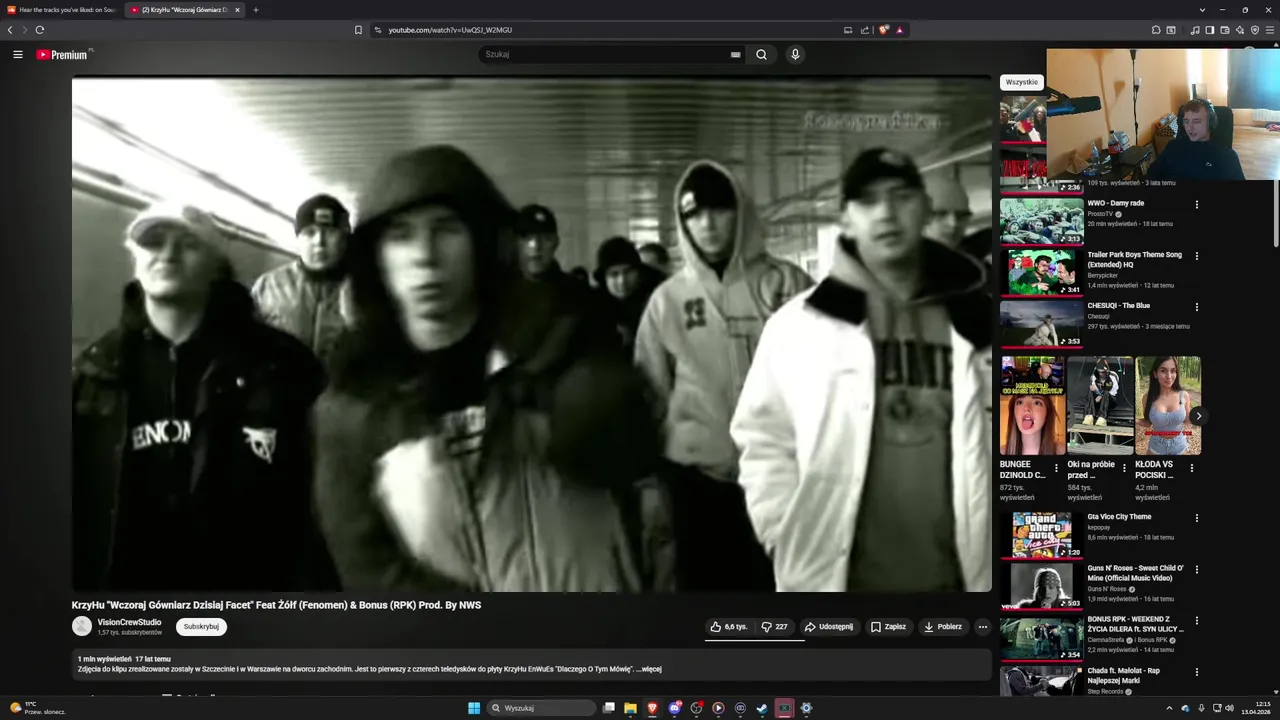Screen dimensions: 1280x720
Task: Open the Windows Start menu
Action: 474,708
